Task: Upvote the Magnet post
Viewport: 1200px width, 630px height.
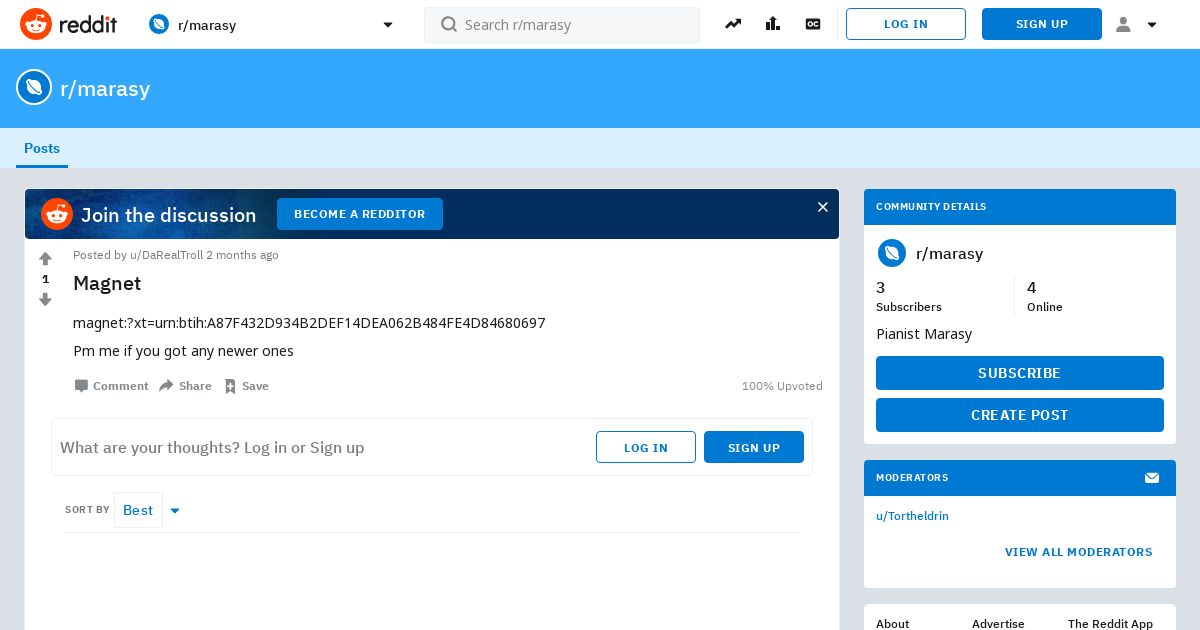Action: click(x=45, y=258)
